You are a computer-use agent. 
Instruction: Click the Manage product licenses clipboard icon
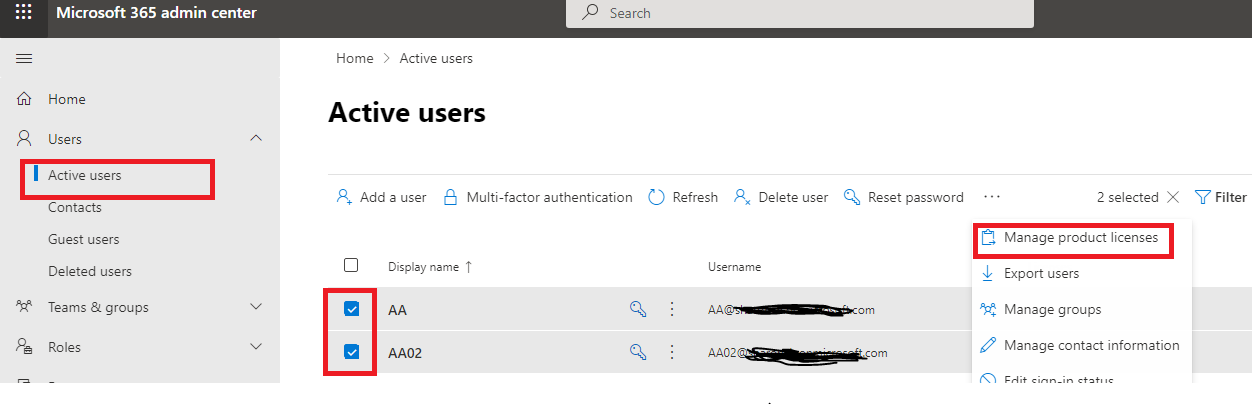click(988, 238)
